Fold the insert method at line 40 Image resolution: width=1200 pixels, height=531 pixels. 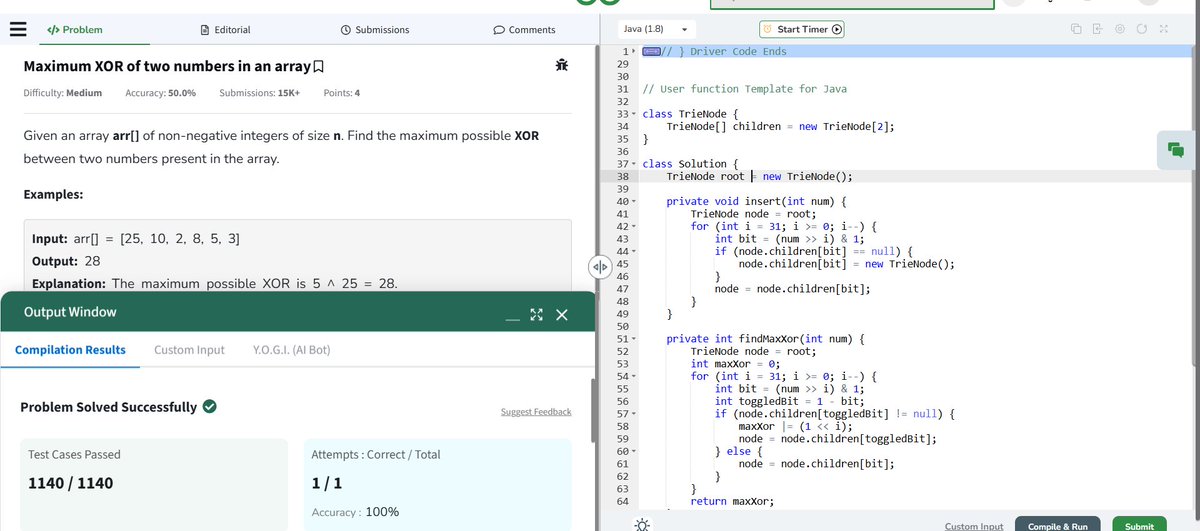click(x=634, y=202)
